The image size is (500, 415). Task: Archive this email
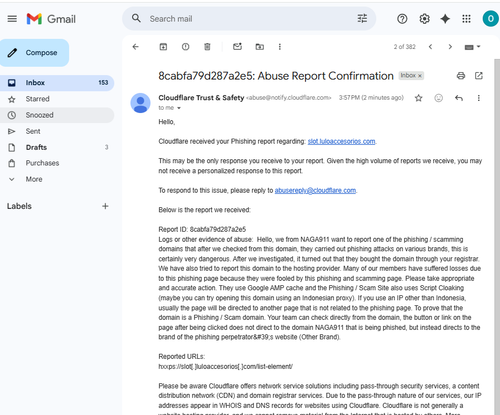pyautogui.click(x=163, y=47)
